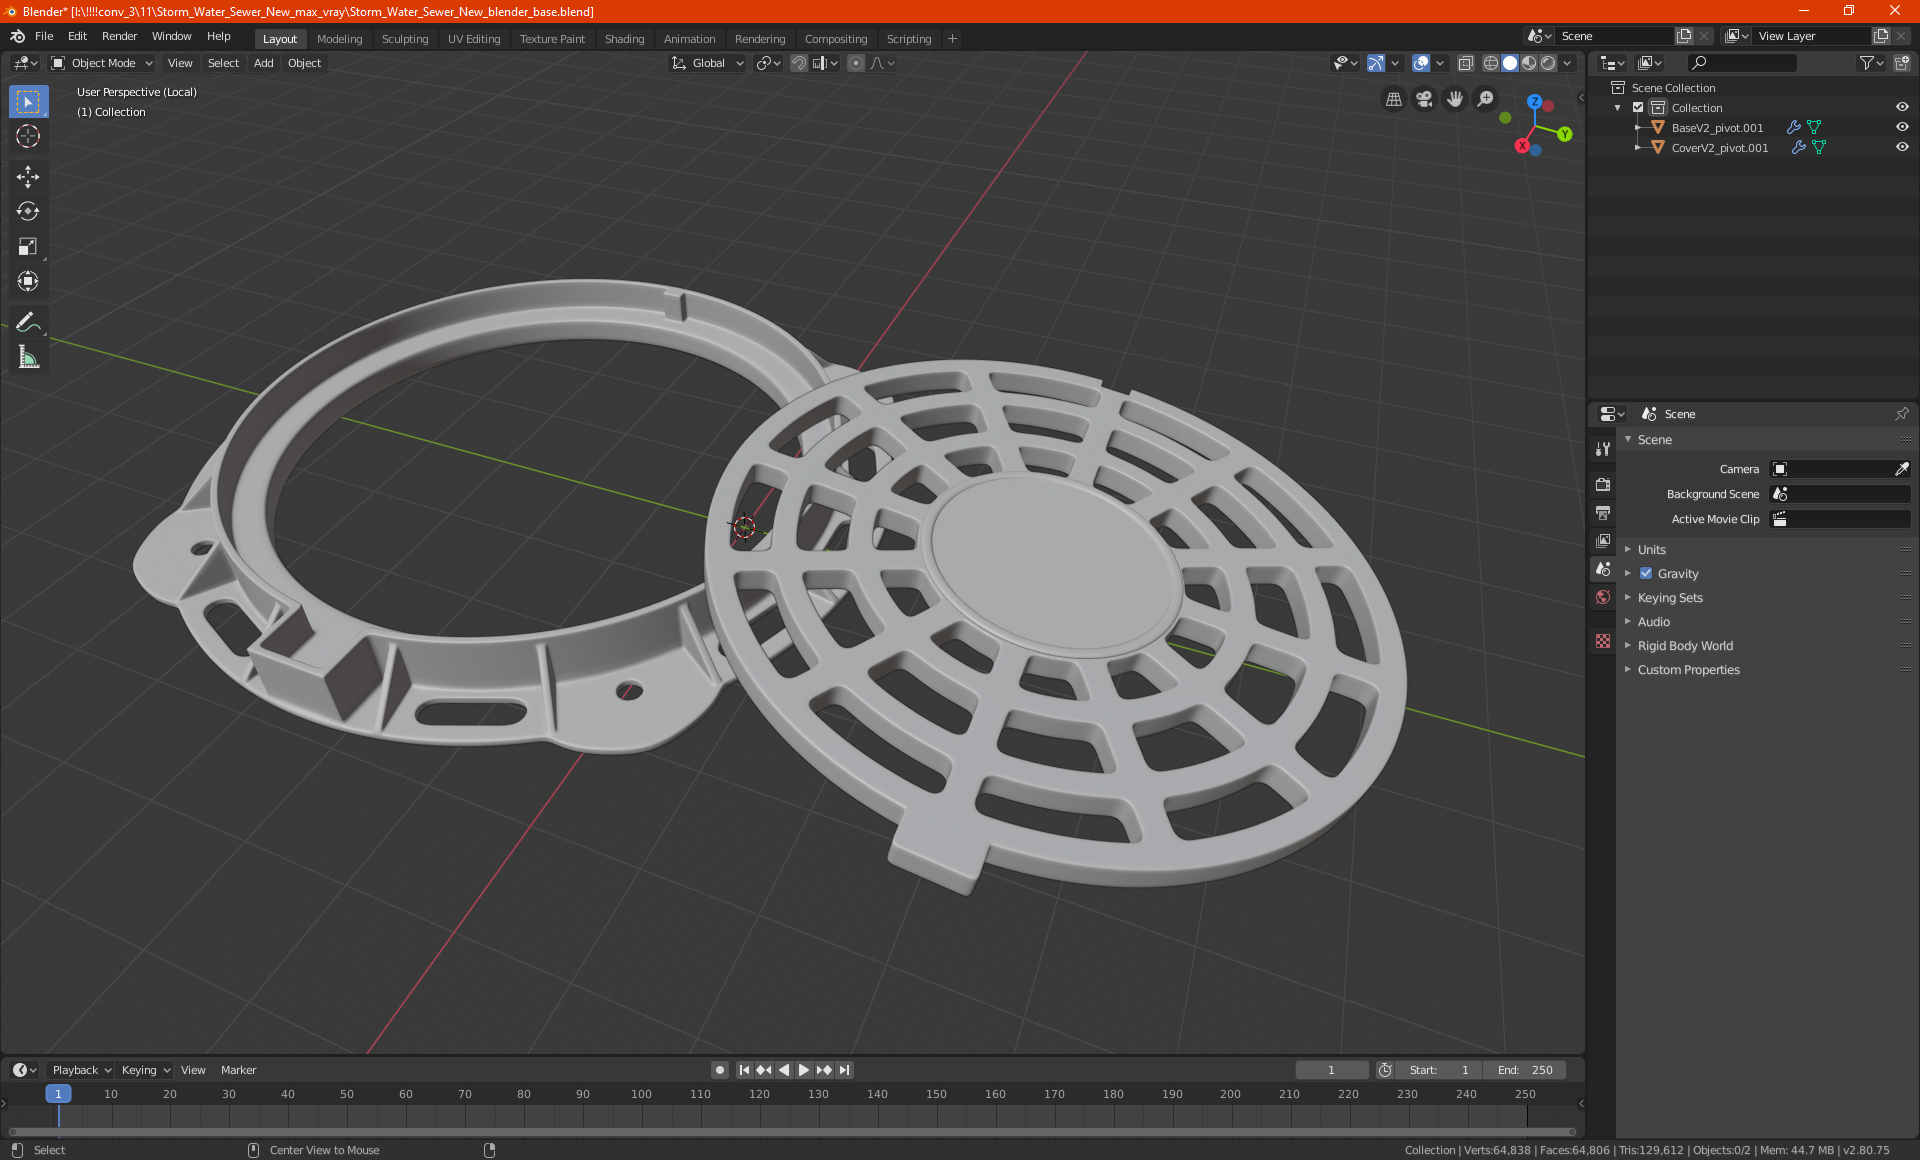Viewport: 1920px width, 1160px height.
Task: Open the Texture properties tab
Action: [x=1603, y=641]
